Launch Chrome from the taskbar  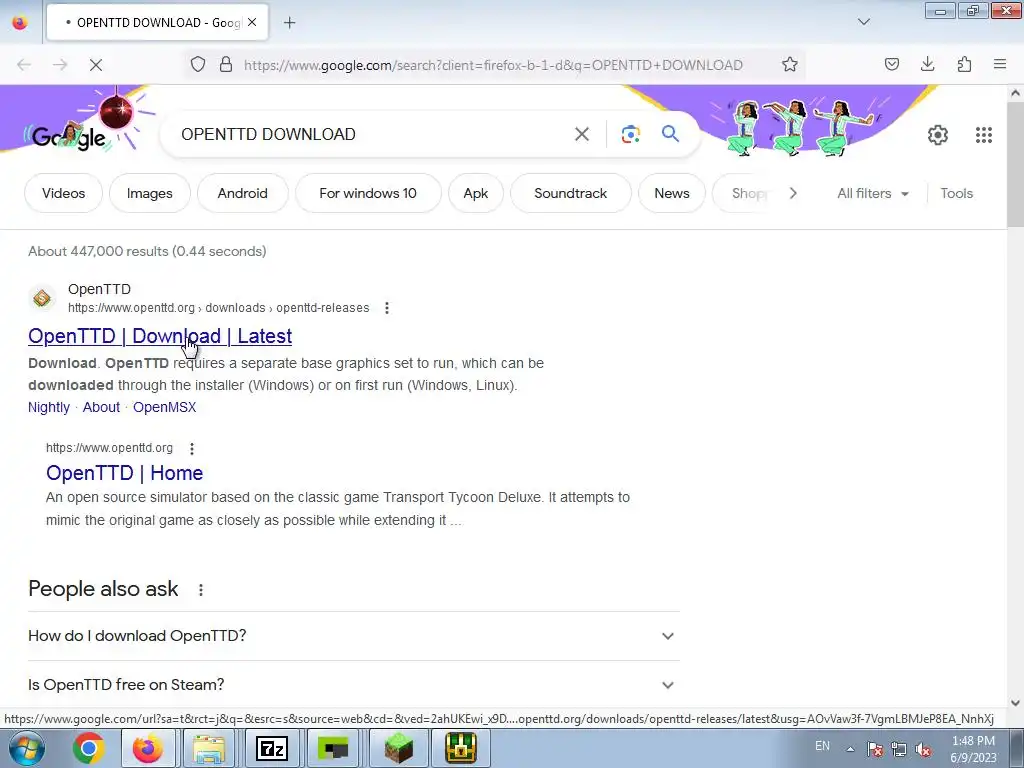point(88,748)
